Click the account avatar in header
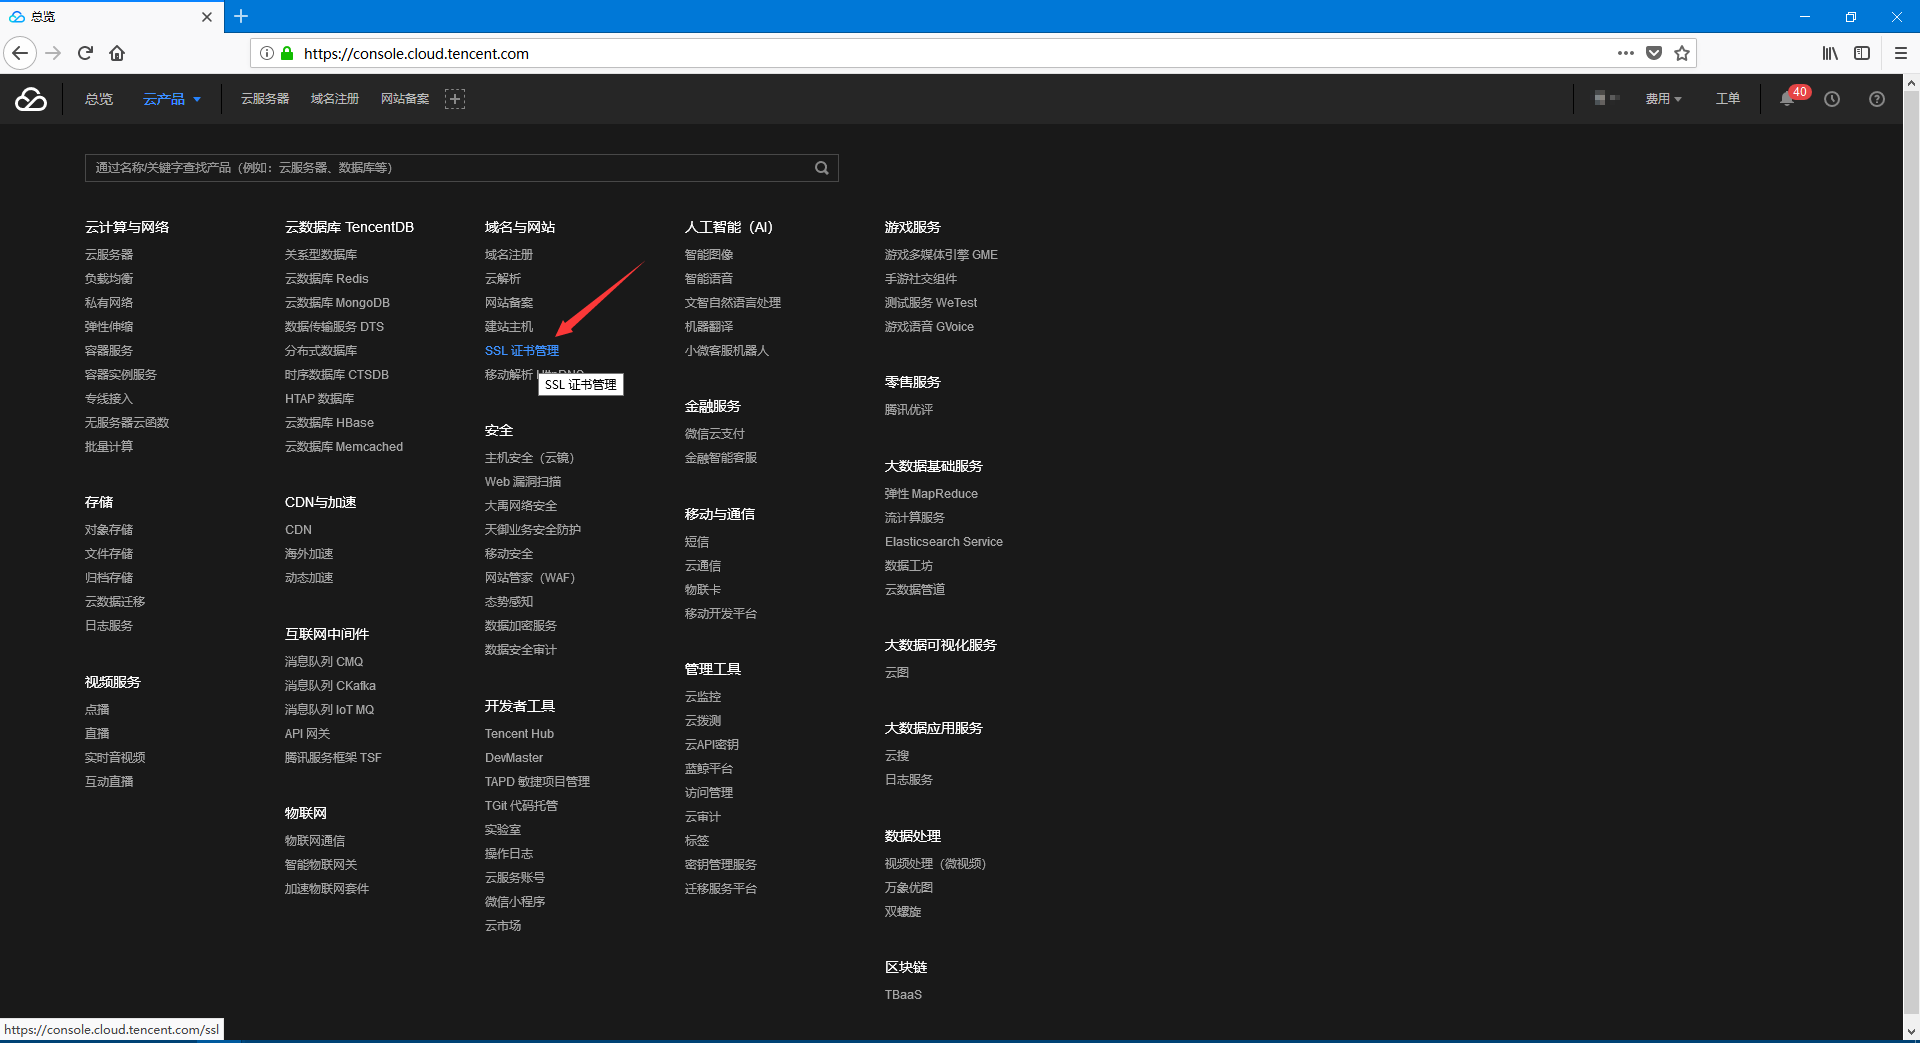Viewport: 1920px width, 1043px height. [1606, 98]
